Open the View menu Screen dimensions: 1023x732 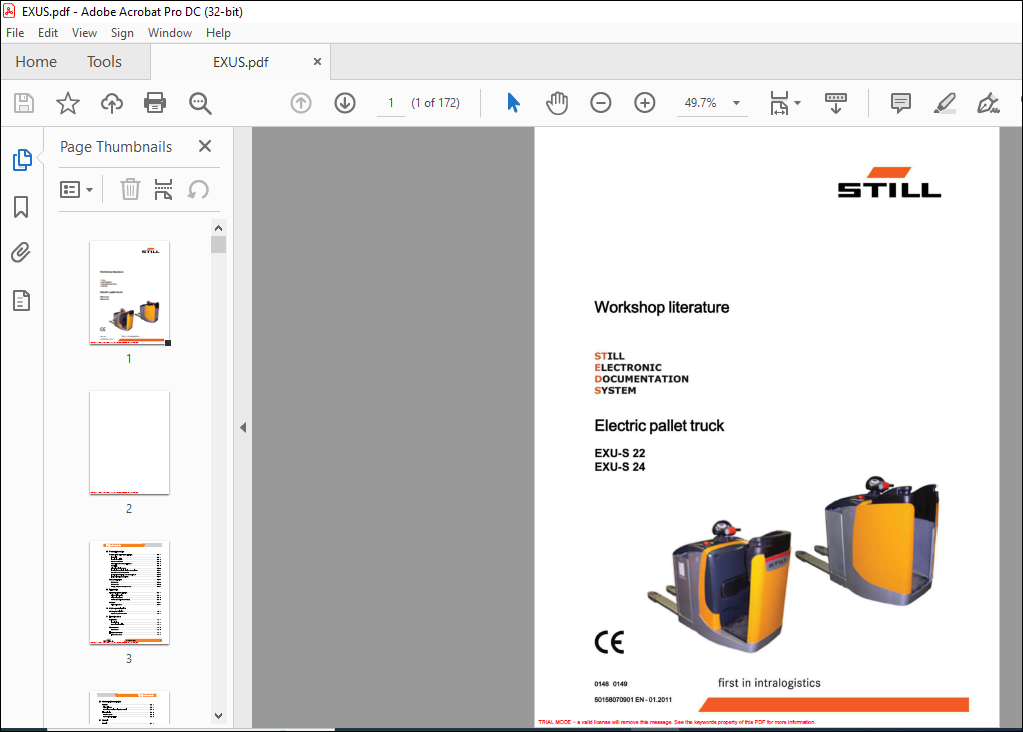coord(84,33)
